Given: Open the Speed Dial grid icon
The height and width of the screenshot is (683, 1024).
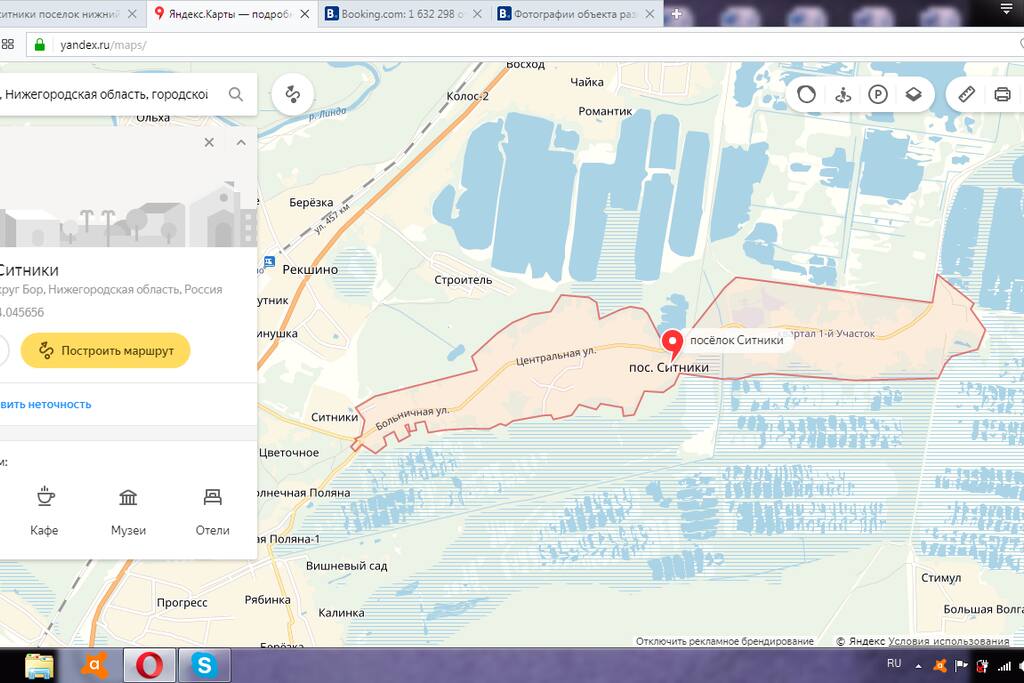Looking at the screenshot, I should (x=8, y=44).
